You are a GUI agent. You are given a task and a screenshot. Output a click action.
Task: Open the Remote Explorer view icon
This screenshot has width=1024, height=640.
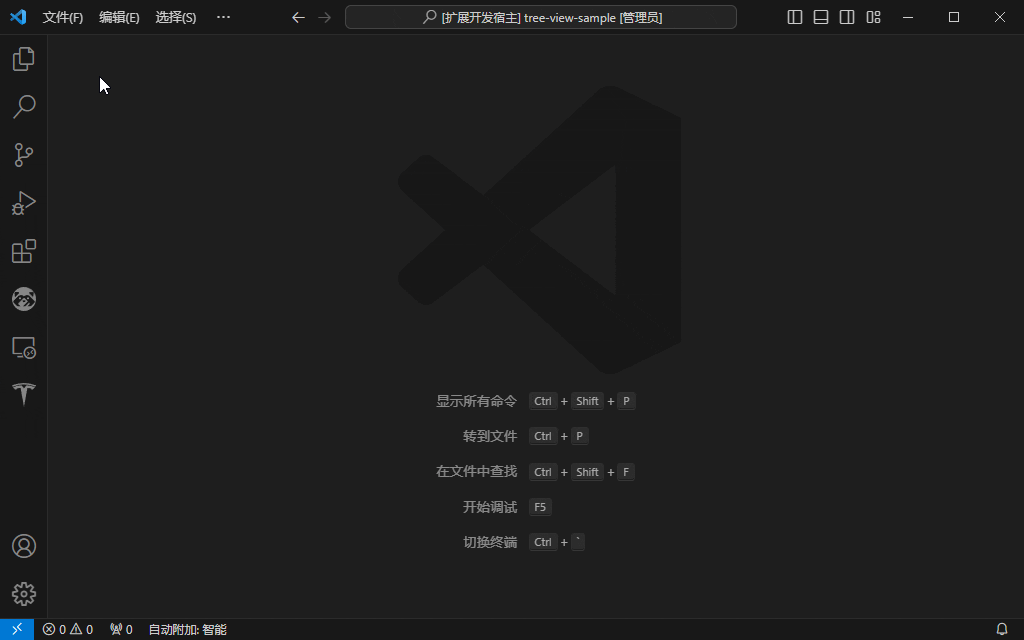point(23,347)
